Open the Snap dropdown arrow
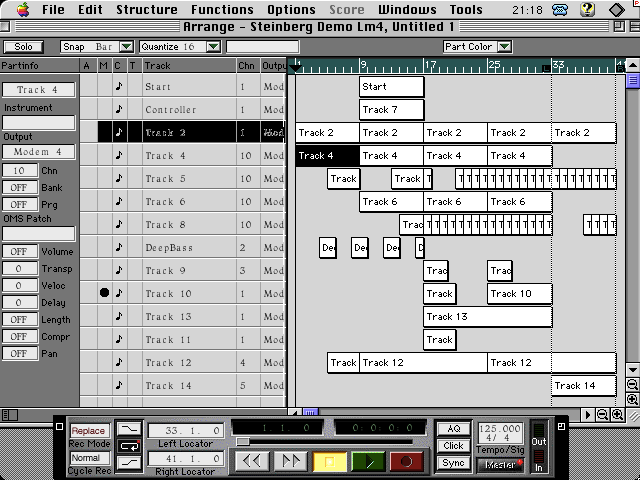Viewport: 640px width, 480px height. 126,47
